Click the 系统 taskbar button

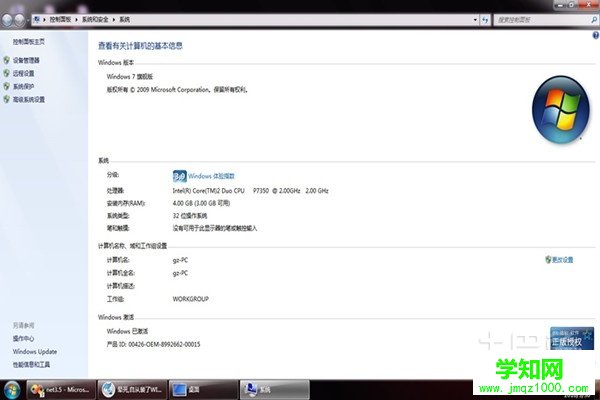click(274, 390)
